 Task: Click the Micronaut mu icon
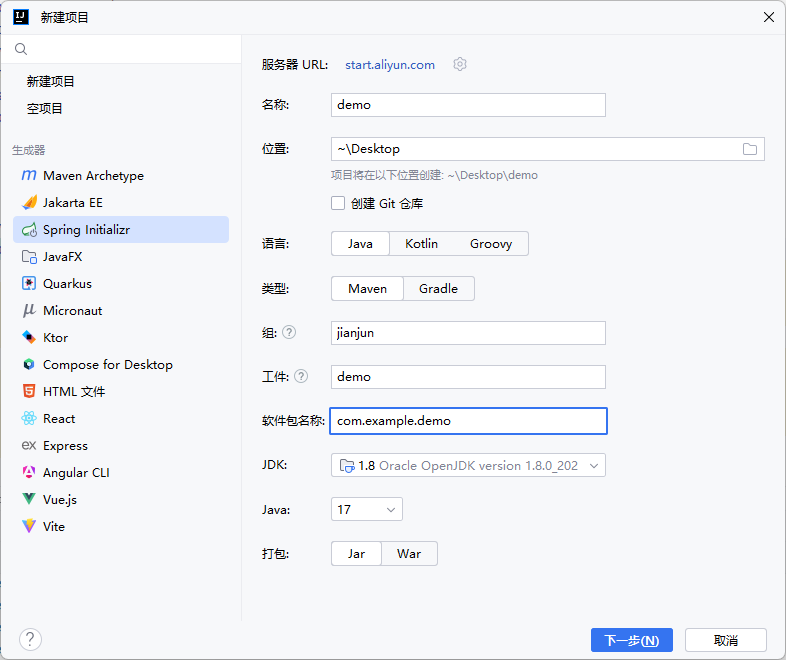tap(29, 311)
